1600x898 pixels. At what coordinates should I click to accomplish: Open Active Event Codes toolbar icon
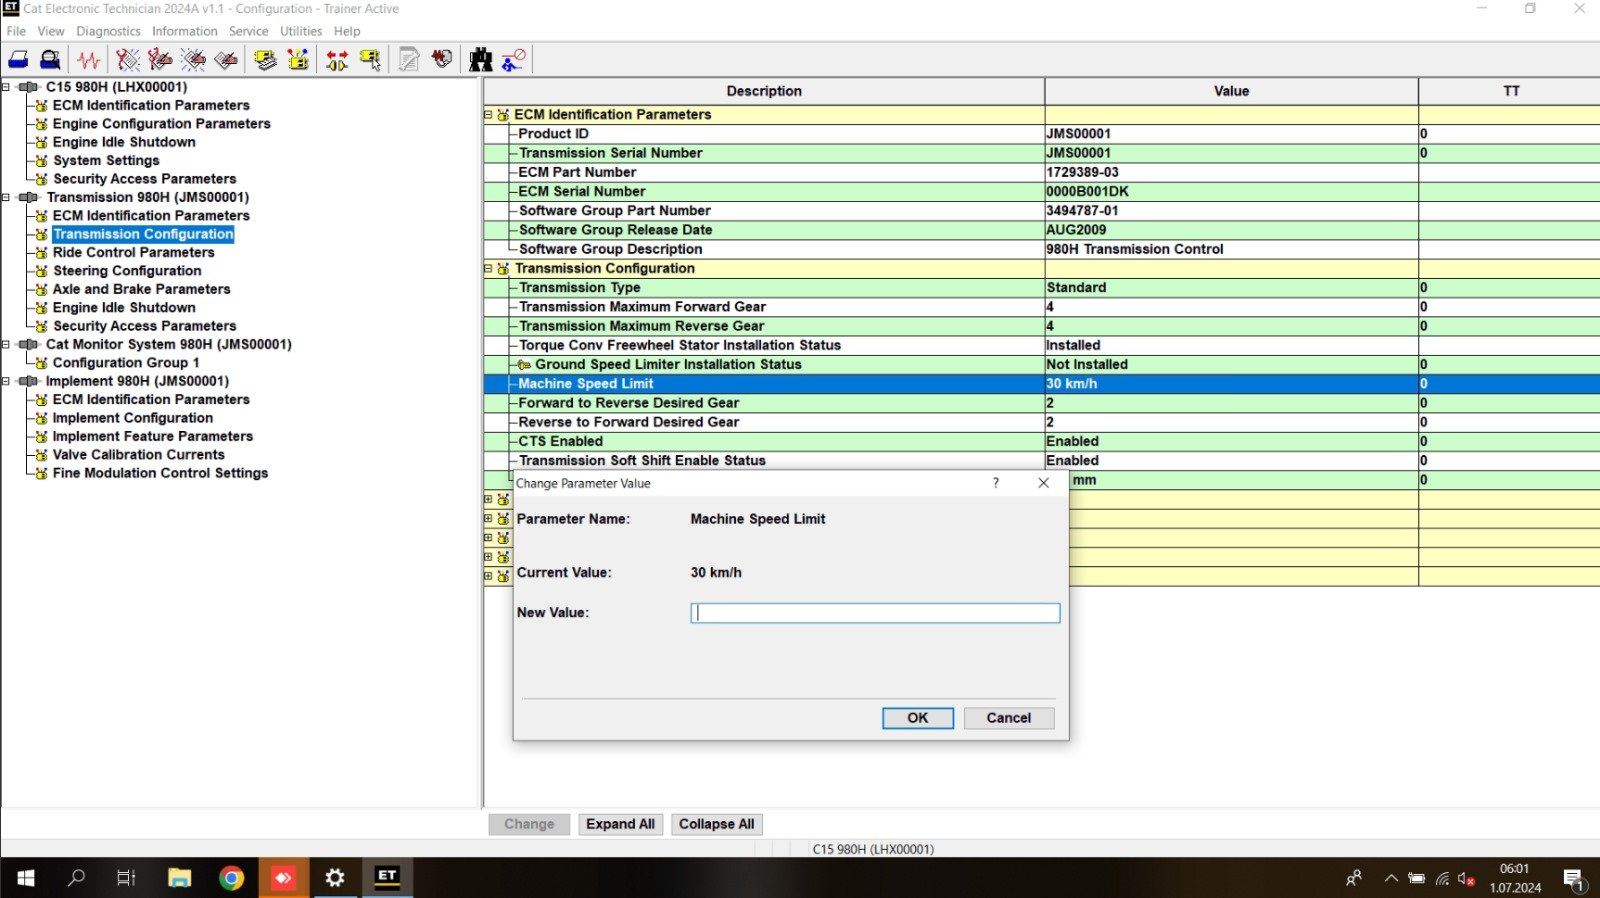click(193, 60)
